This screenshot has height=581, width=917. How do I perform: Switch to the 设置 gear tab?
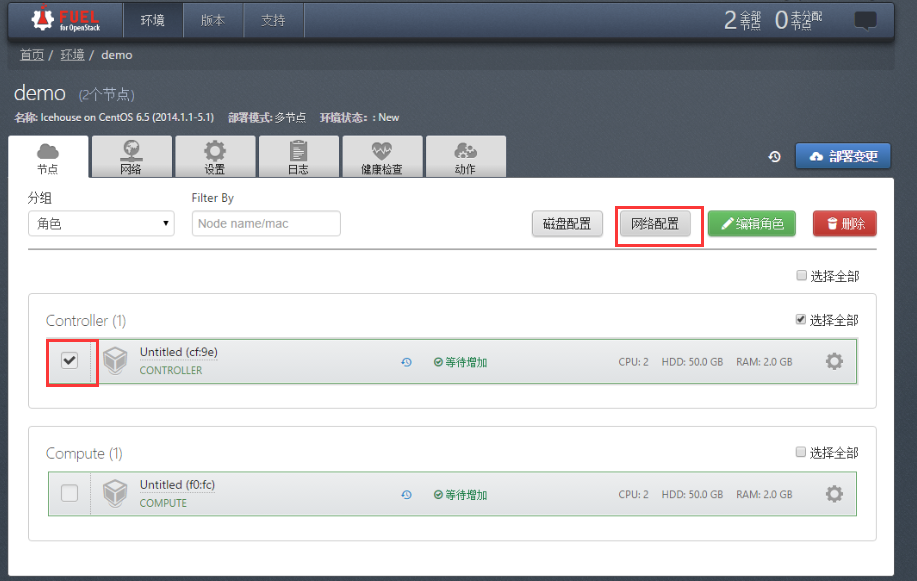point(215,157)
